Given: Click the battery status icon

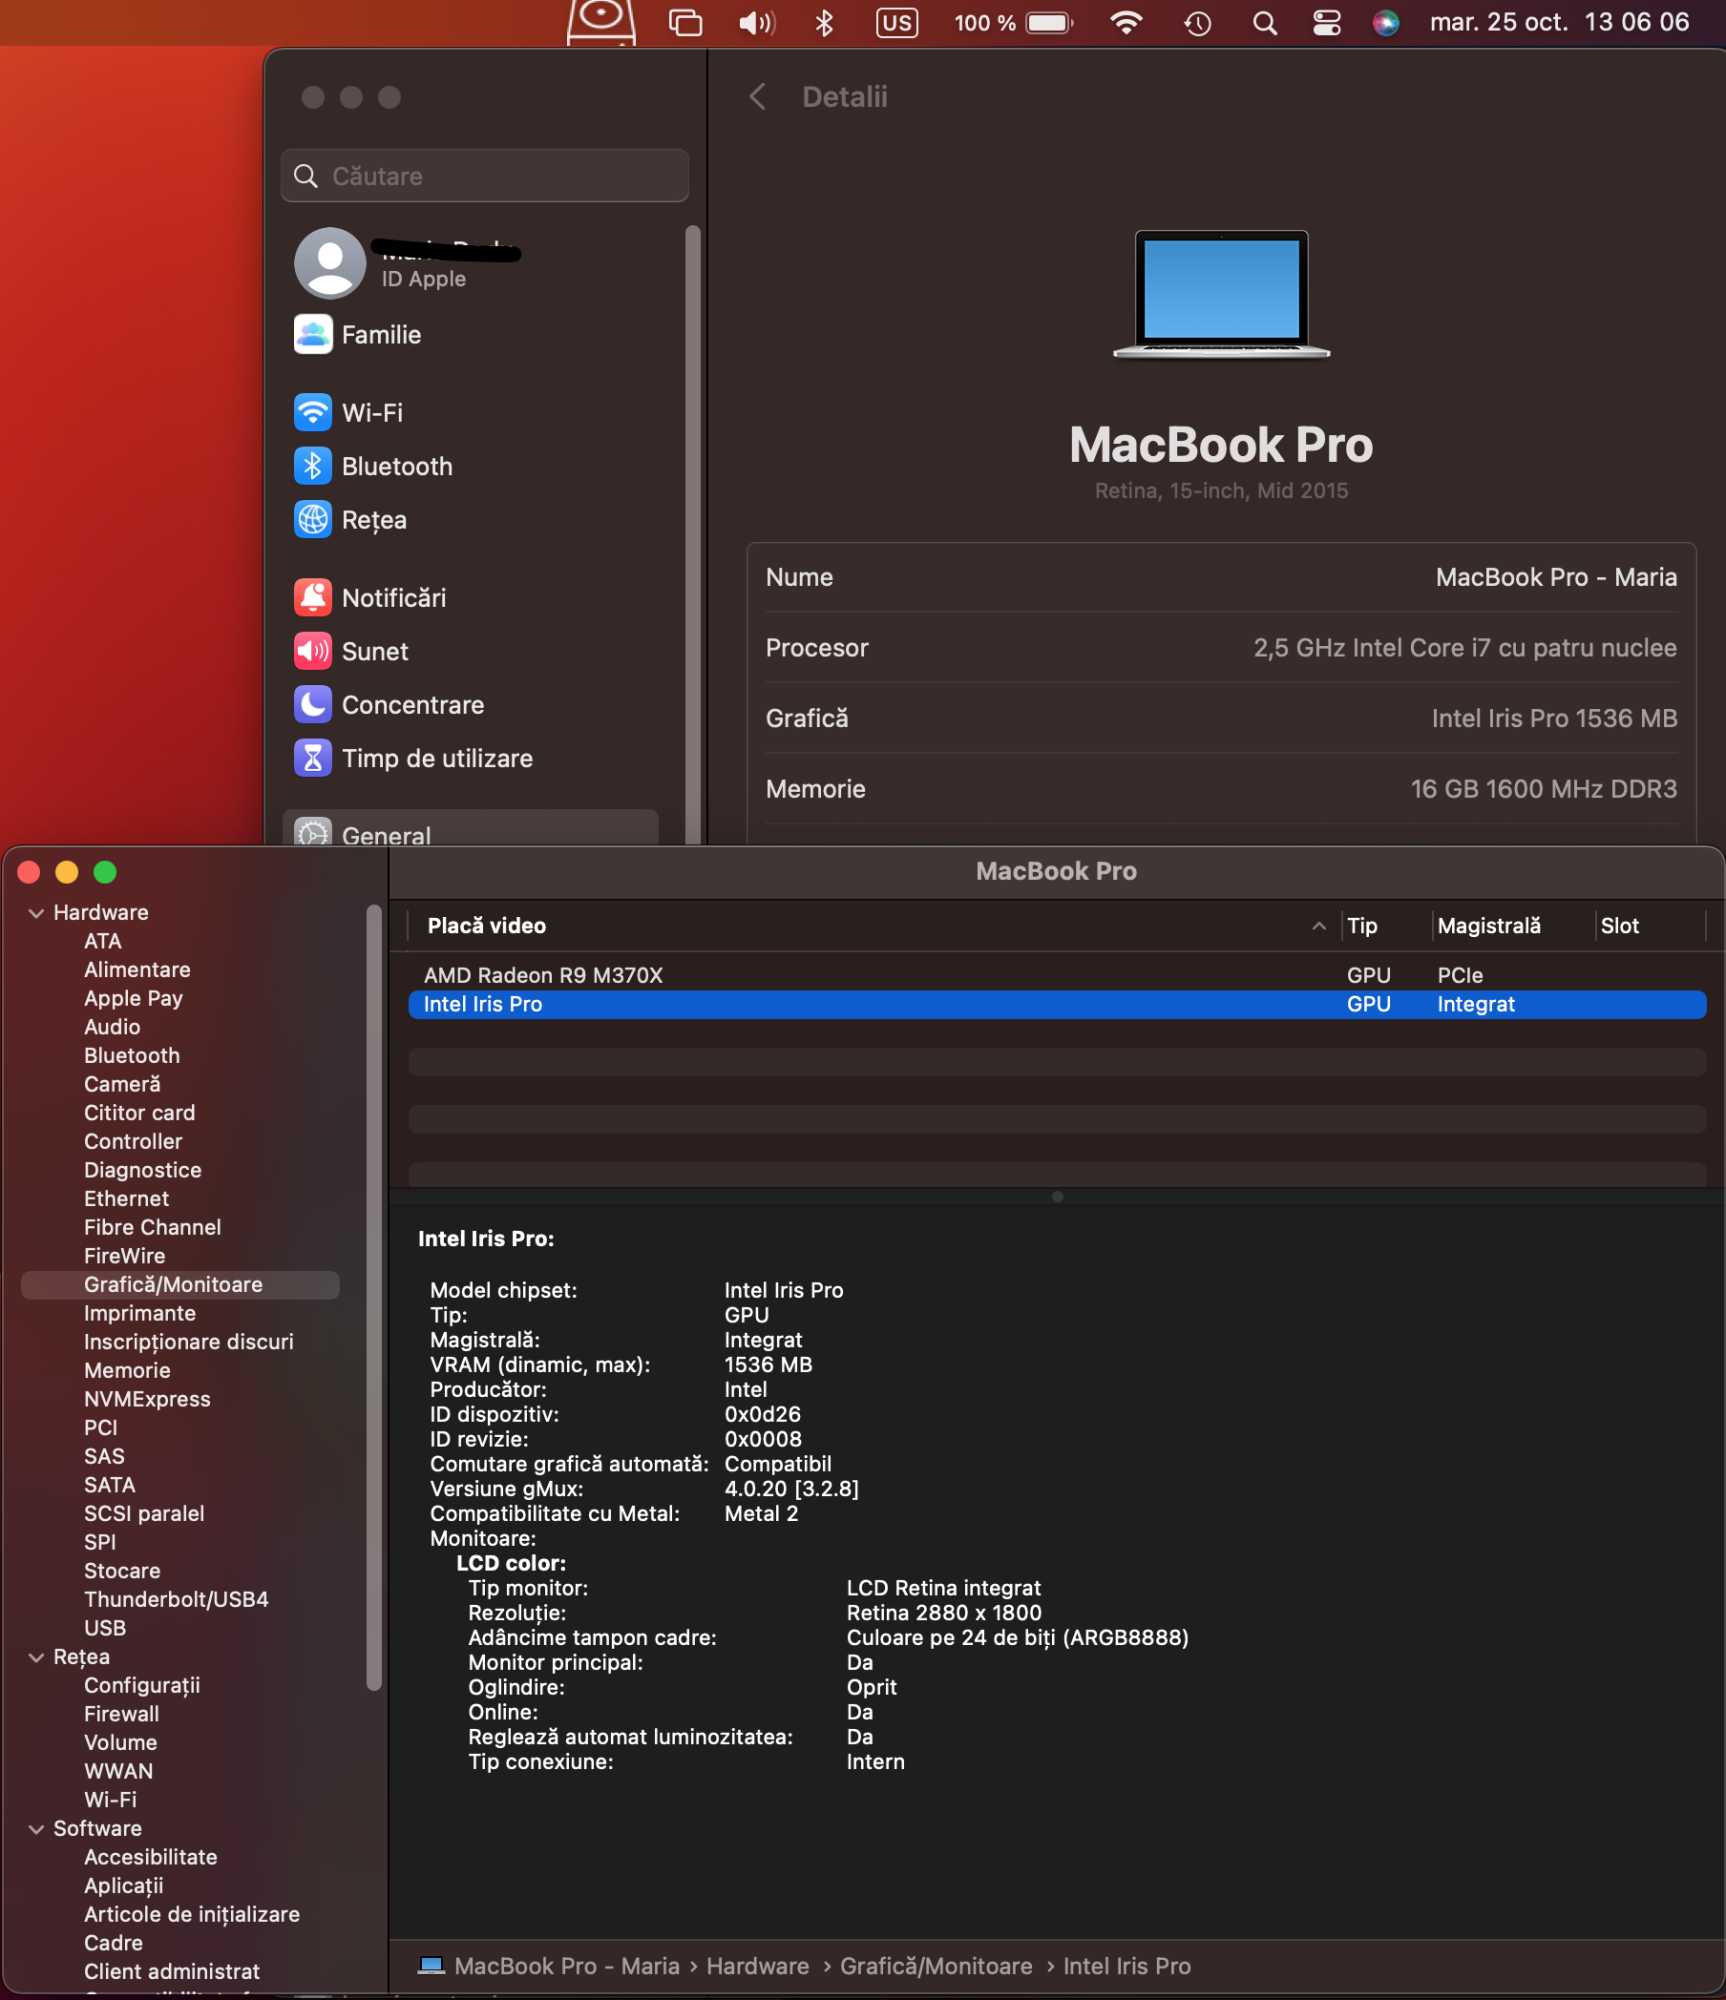Looking at the screenshot, I should click(1049, 22).
